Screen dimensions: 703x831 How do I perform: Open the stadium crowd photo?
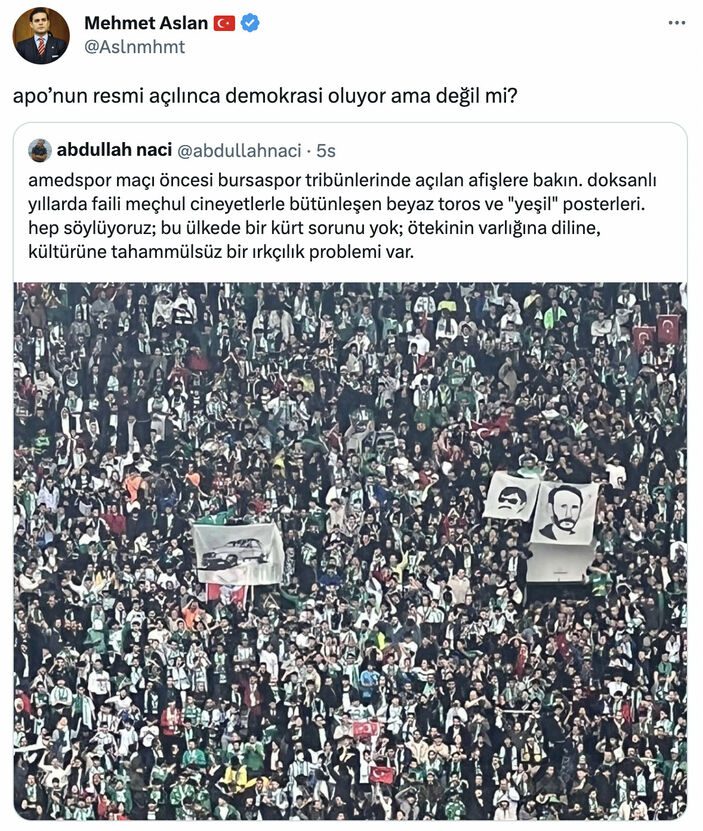pos(350,551)
